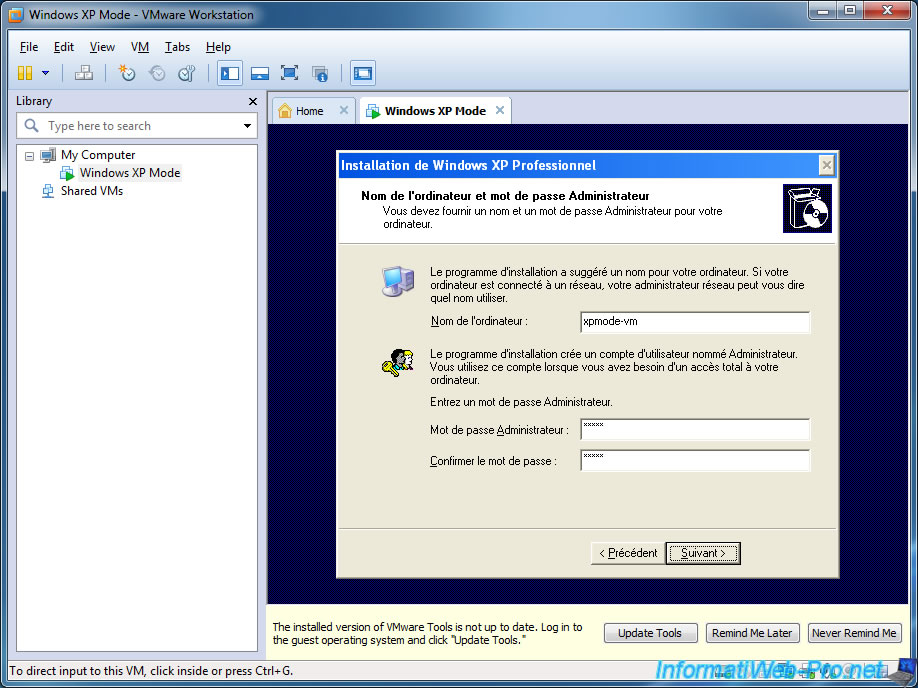Enter full screen mode icon
Viewport: 918px width, 688px height.
tap(289, 73)
